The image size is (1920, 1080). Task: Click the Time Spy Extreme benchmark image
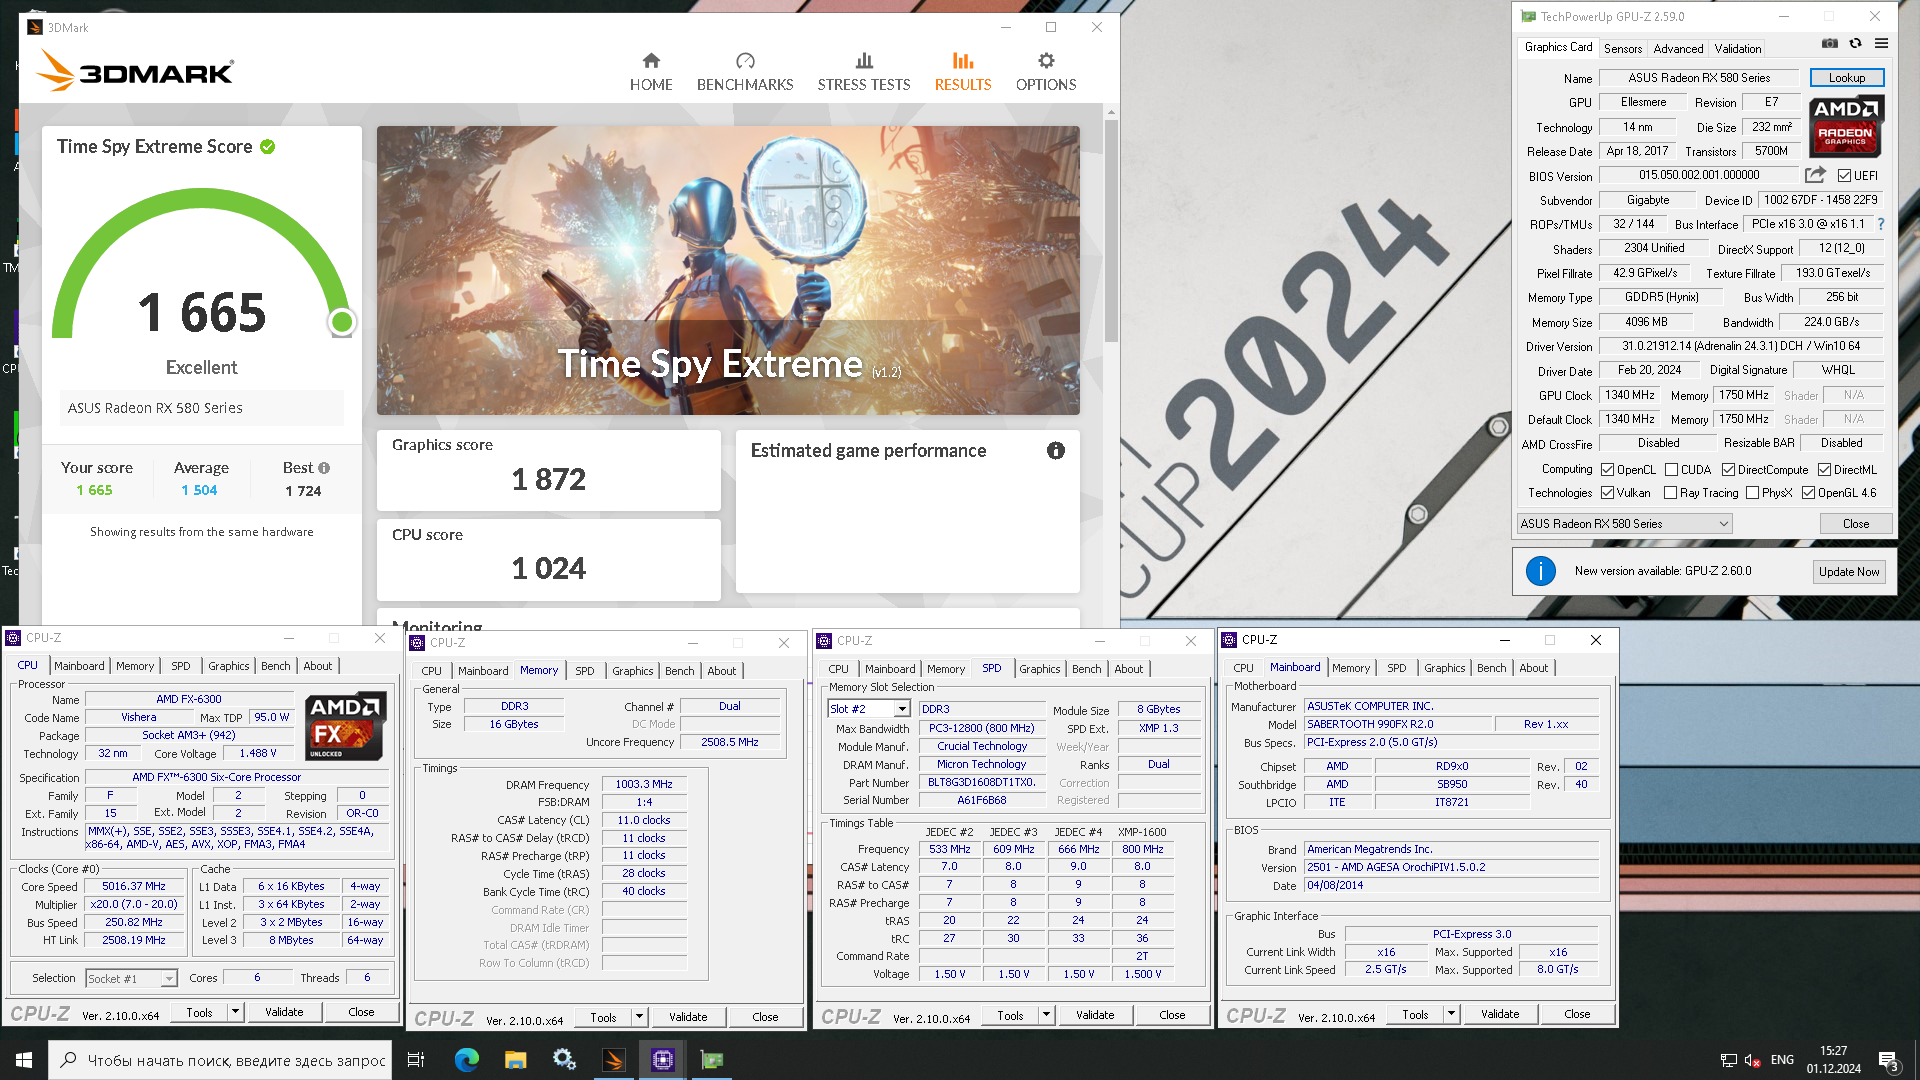click(728, 270)
